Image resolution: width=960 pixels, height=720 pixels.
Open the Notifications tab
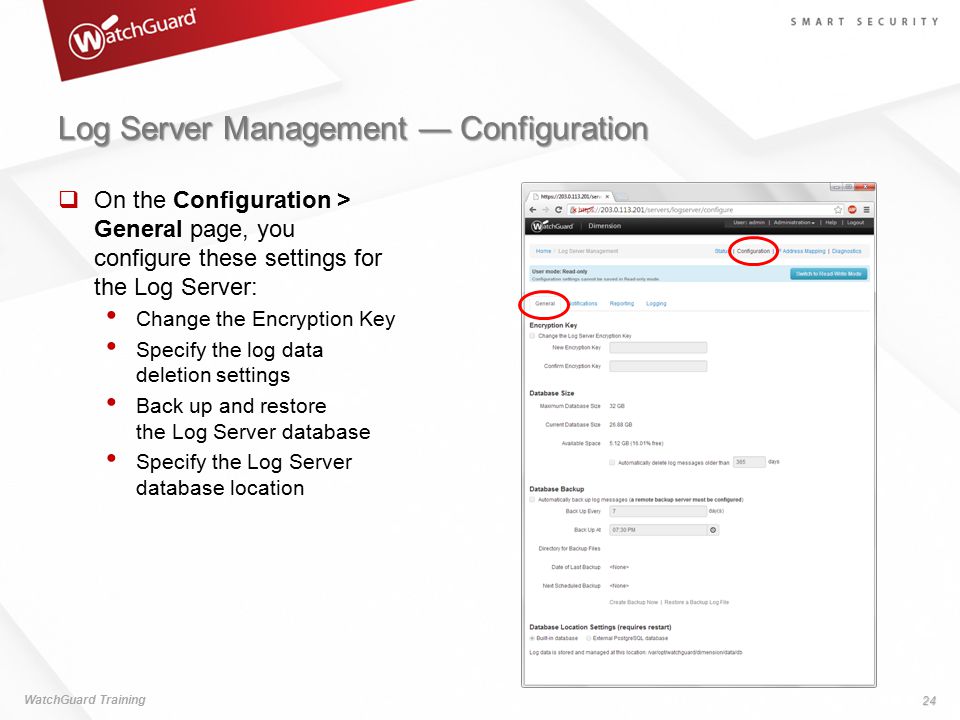(x=582, y=304)
